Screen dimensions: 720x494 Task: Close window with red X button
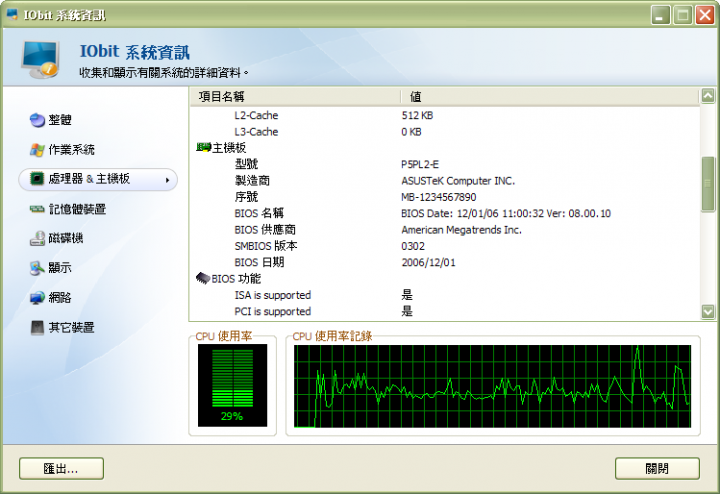705,16
